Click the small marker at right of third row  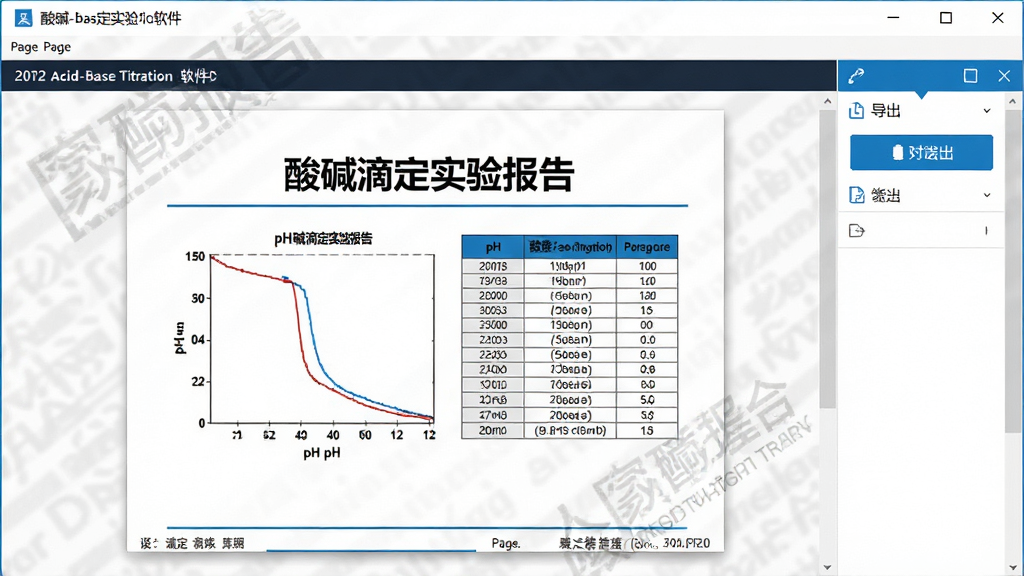point(986,231)
